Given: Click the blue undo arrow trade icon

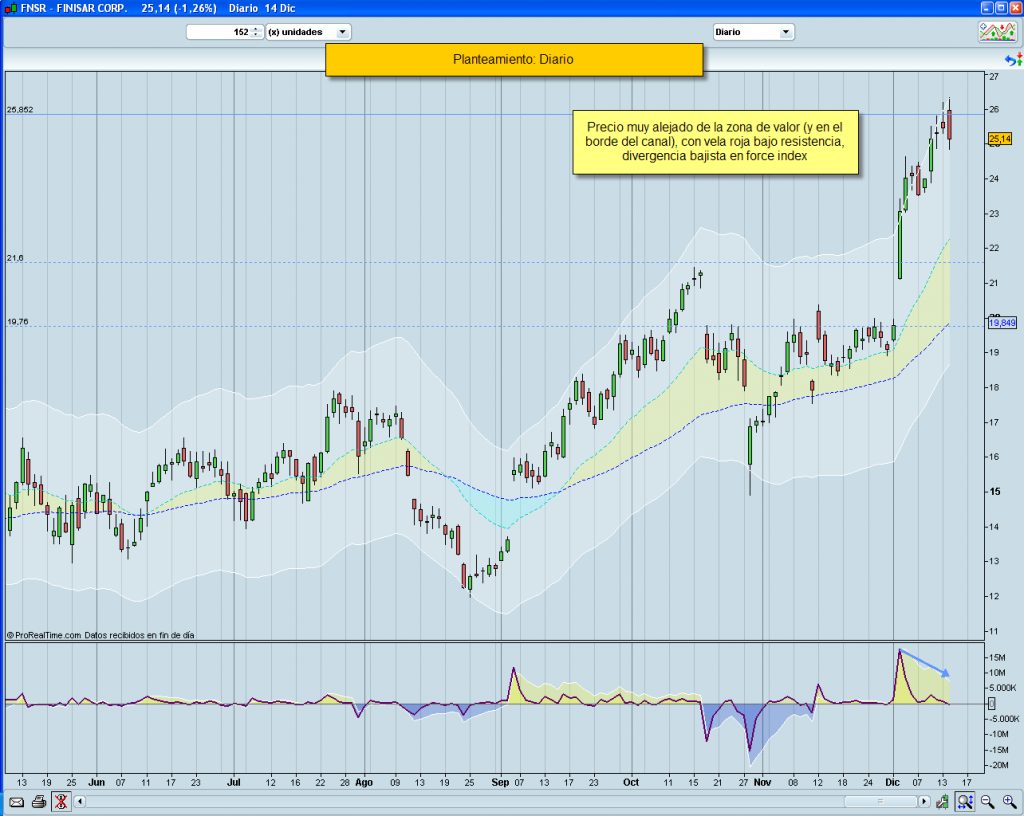Looking at the screenshot, I should tap(1011, 62).
